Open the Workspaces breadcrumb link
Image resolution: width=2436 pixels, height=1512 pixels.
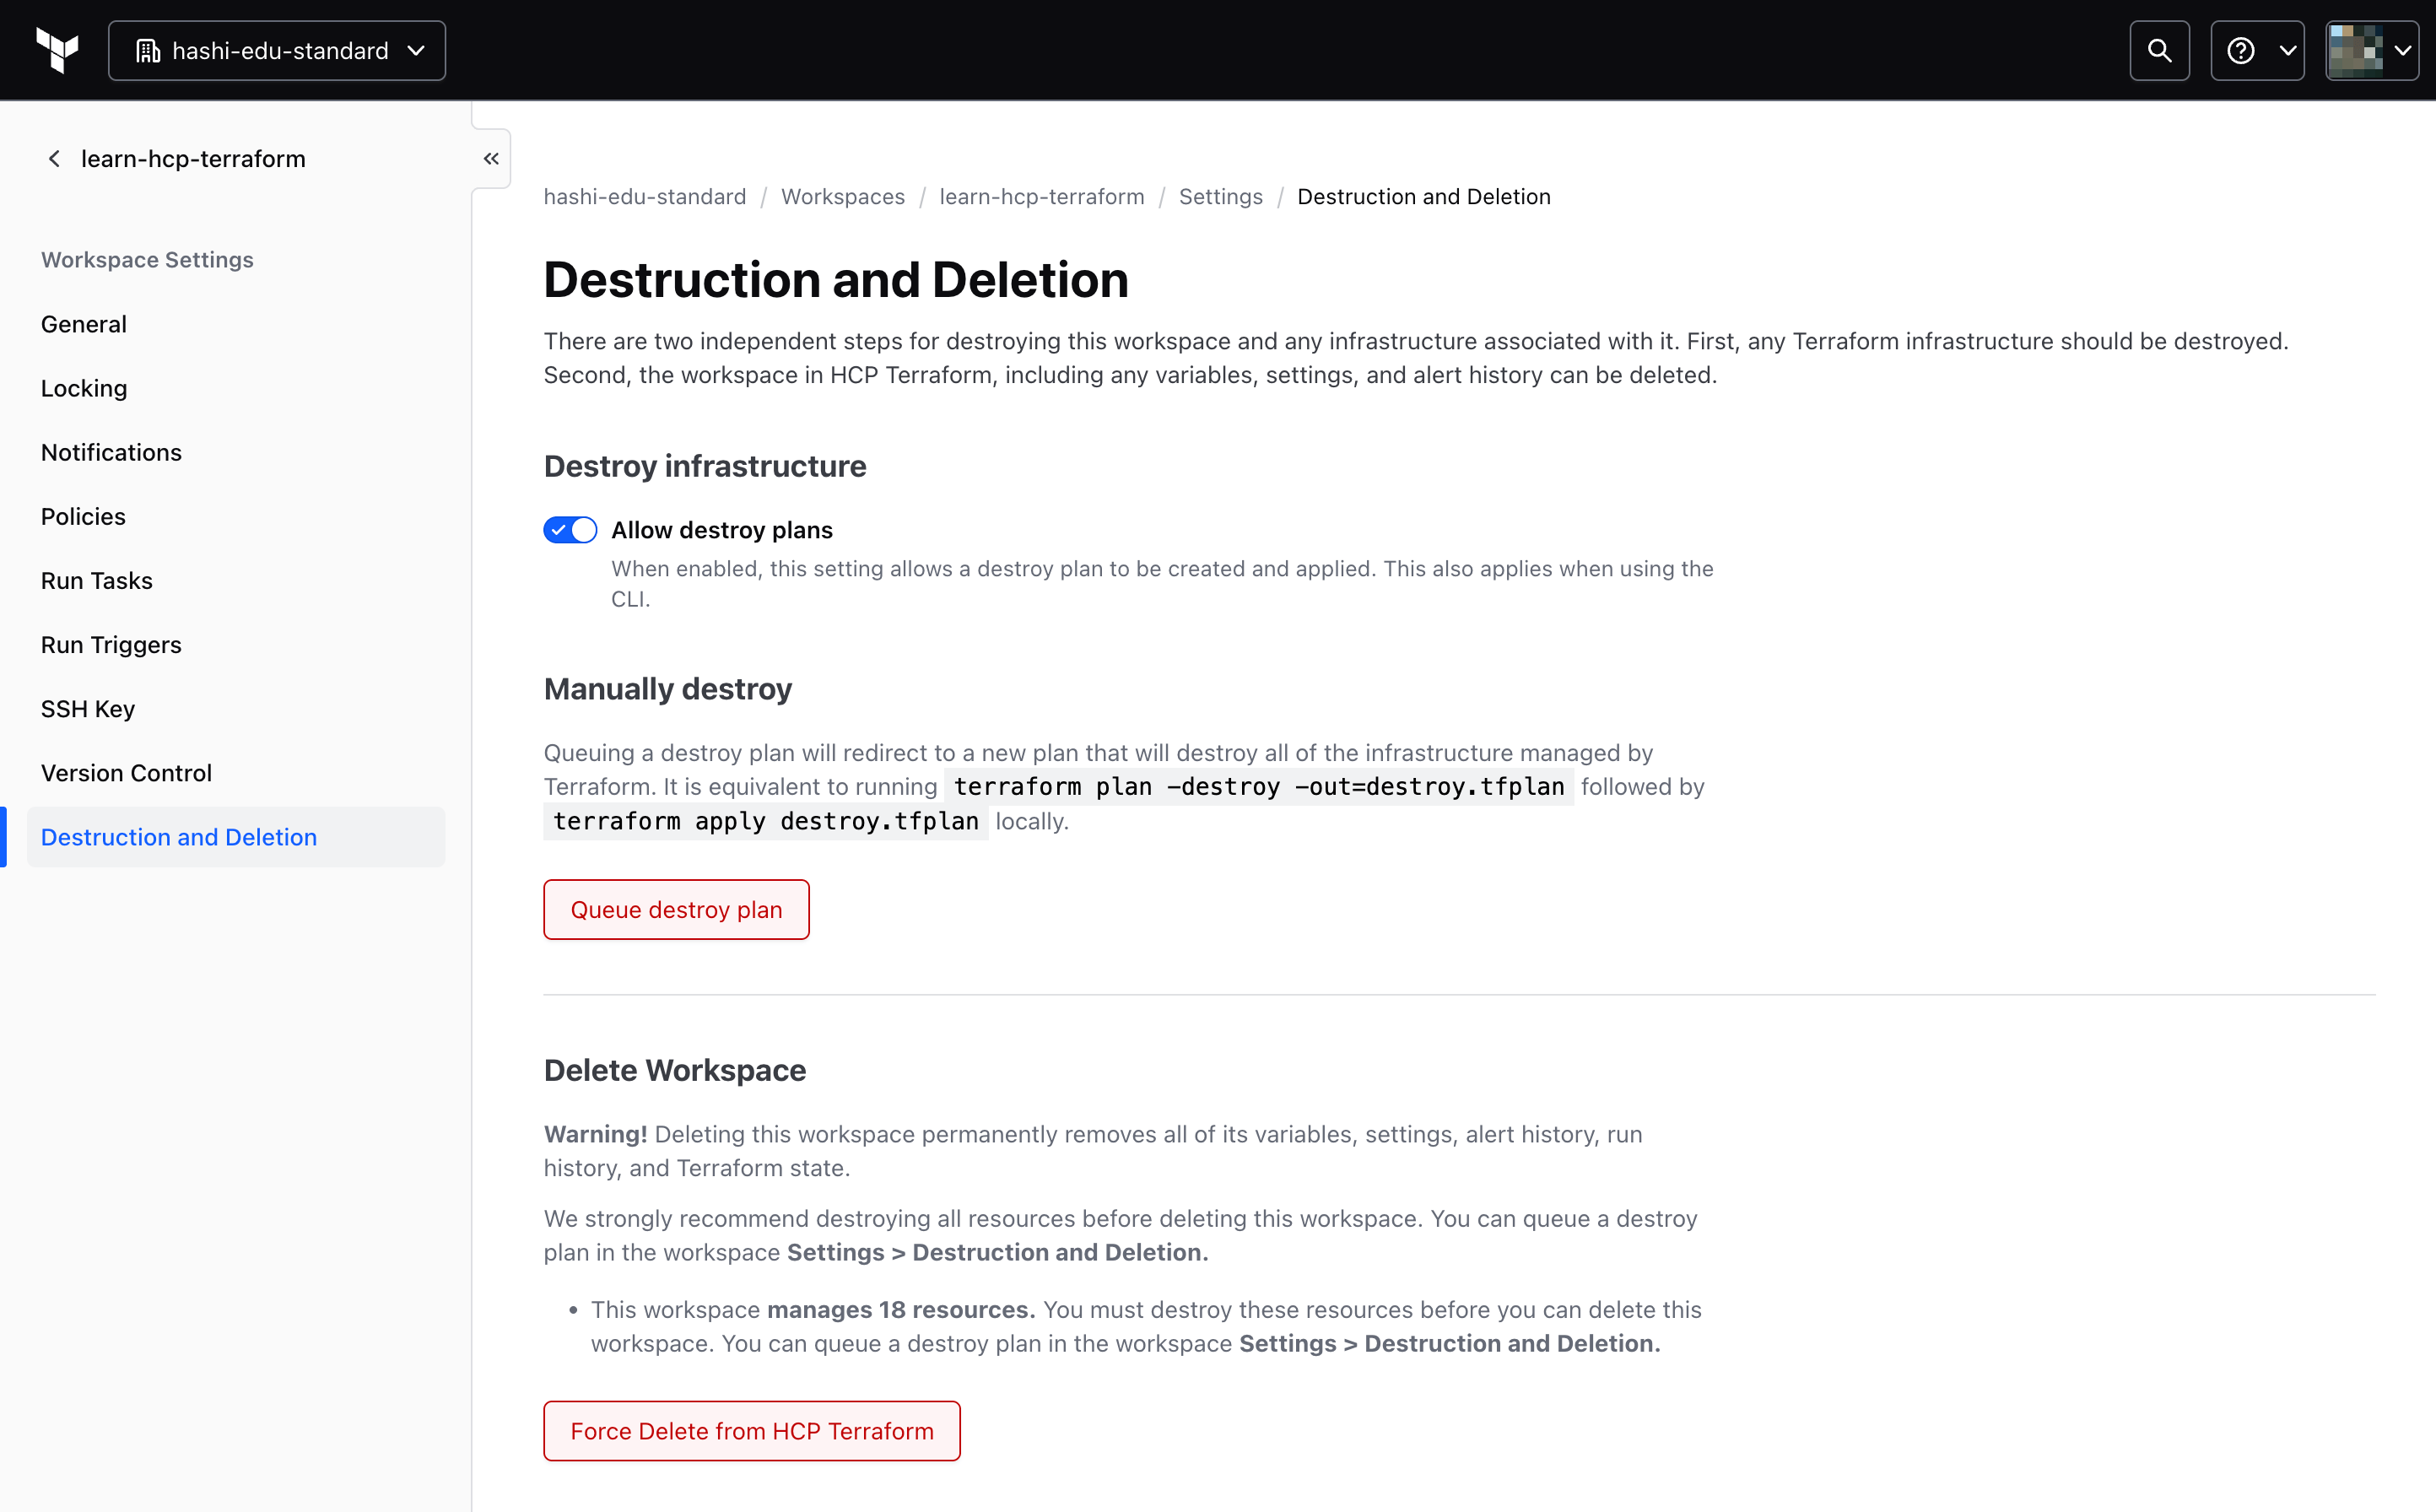(843, 196)
